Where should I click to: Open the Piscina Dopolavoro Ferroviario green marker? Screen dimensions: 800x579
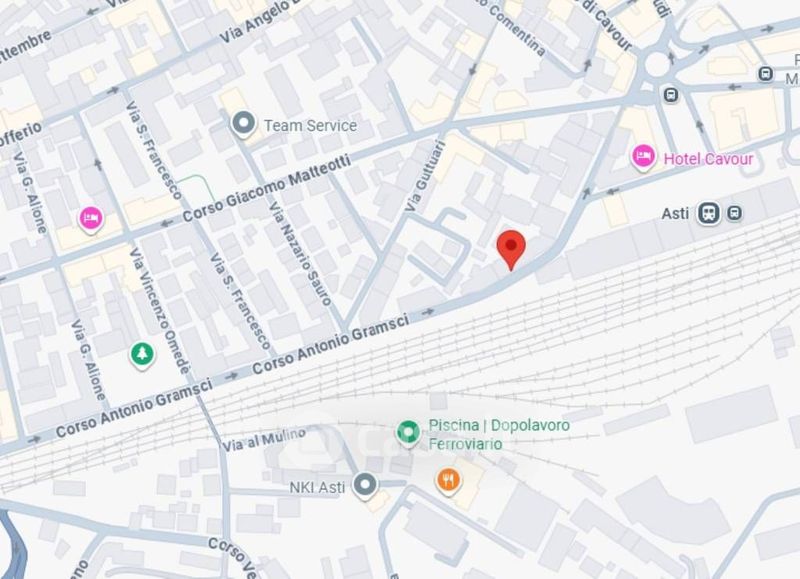[x=408, y=433]
